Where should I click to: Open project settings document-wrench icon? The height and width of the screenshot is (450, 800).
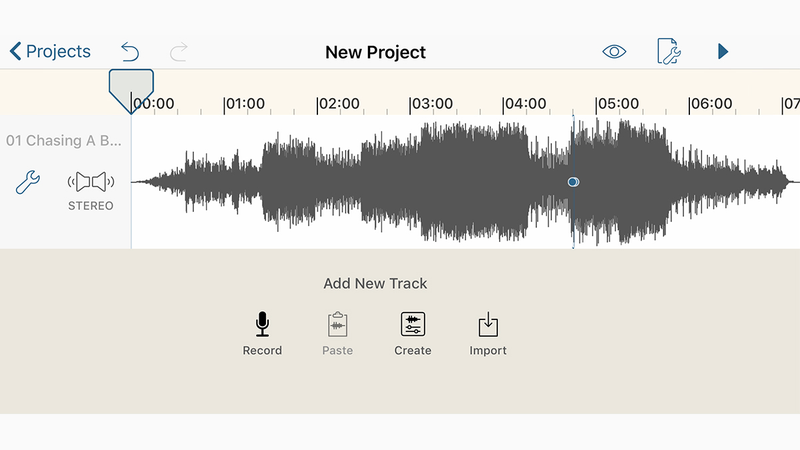tap(669, 51)
